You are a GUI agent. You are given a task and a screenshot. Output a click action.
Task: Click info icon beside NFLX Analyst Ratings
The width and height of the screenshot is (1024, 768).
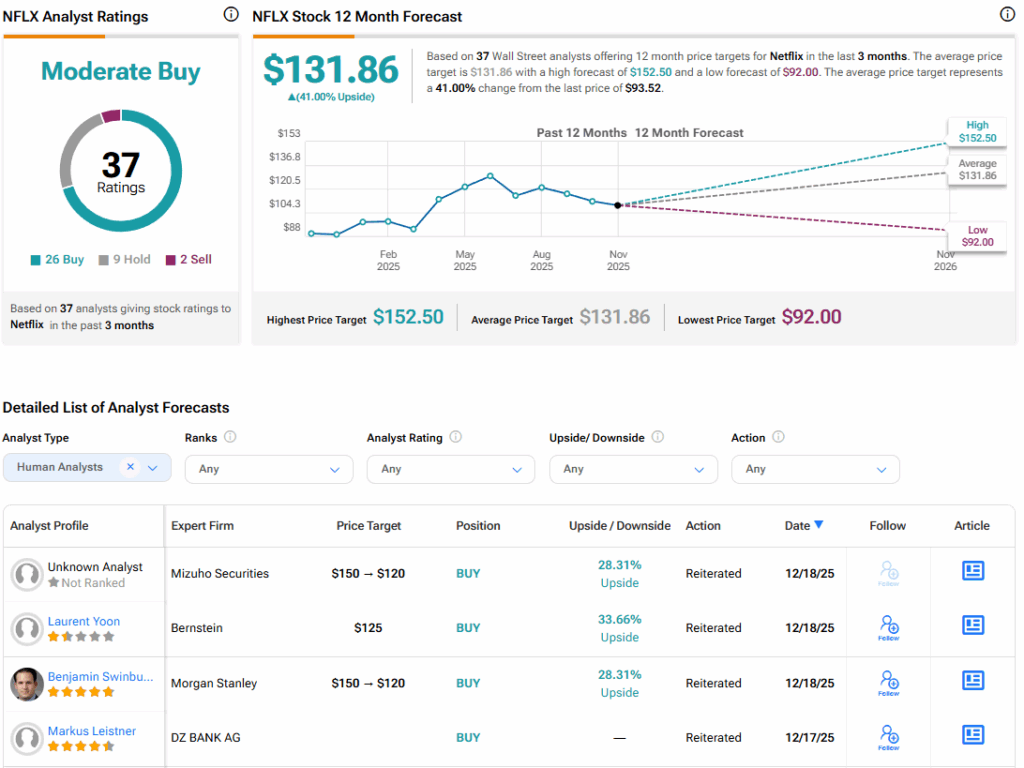point(231,15)
